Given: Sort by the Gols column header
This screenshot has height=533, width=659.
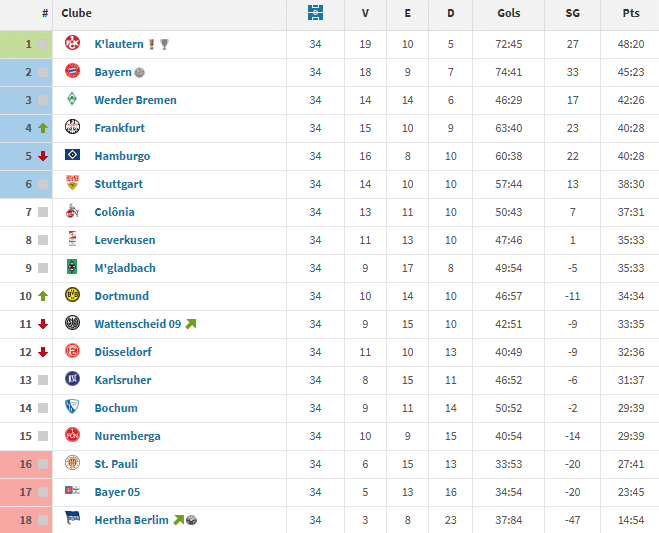Looking at the screenshot, I should 508,14.
